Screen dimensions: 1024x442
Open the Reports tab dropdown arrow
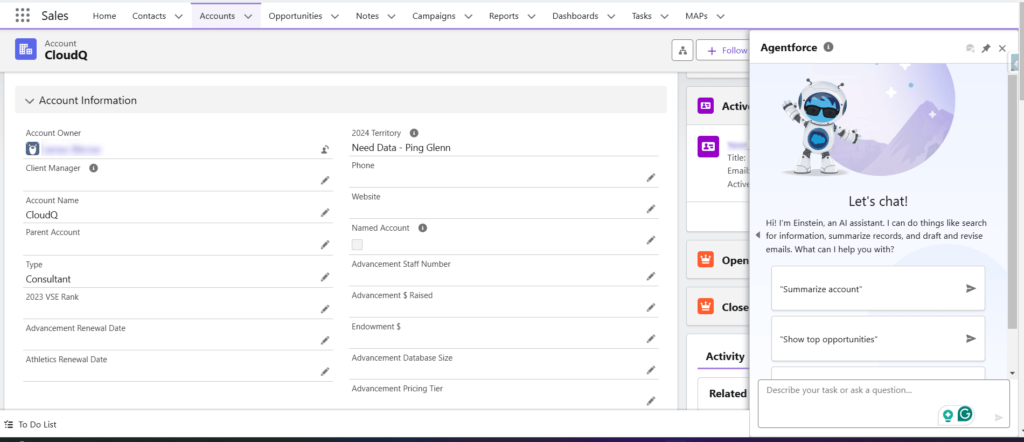[531, 16]
